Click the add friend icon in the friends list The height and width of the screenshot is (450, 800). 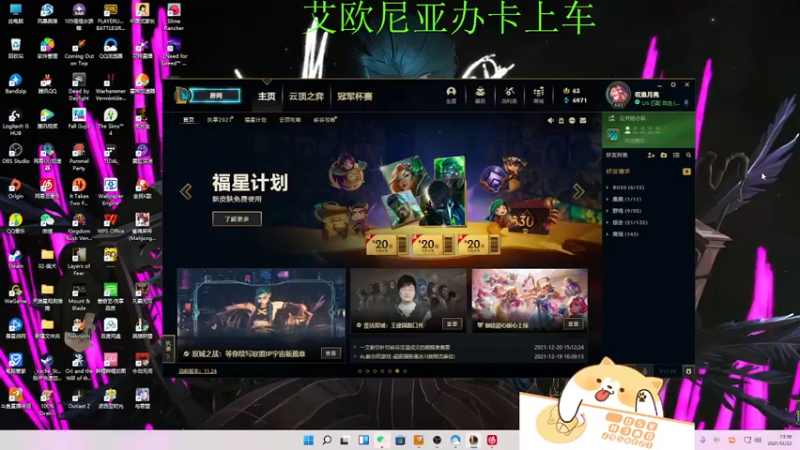coord(651,155)
